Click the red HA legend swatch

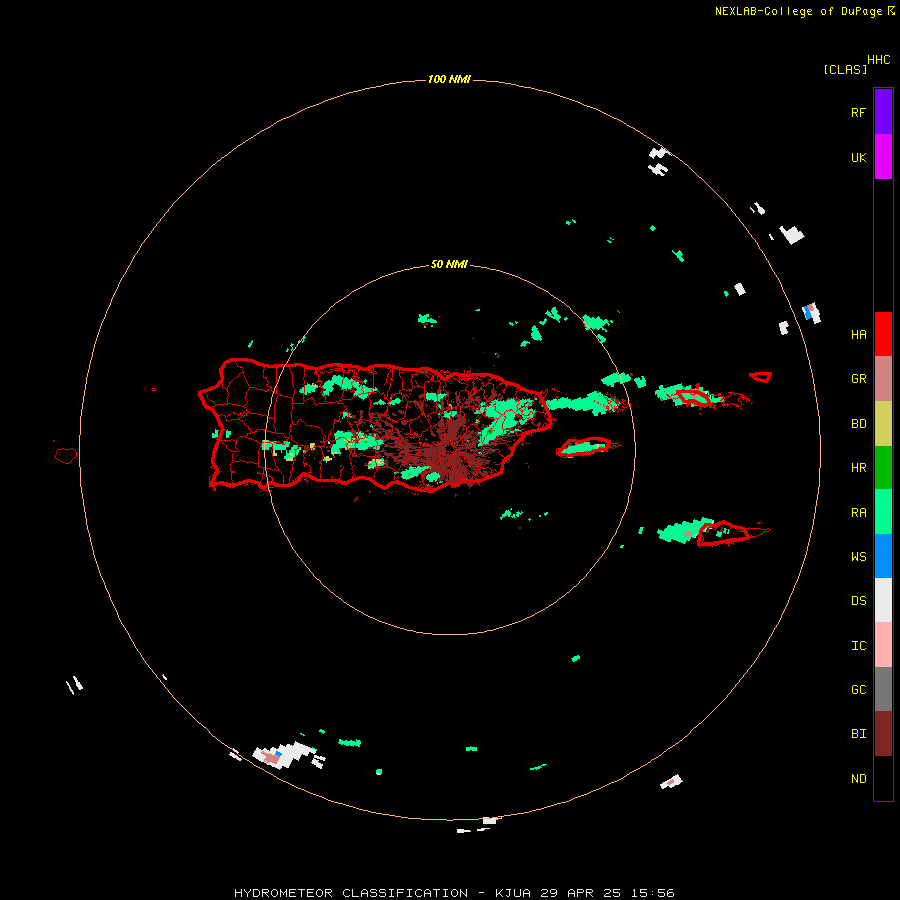(x=883, y=334)
